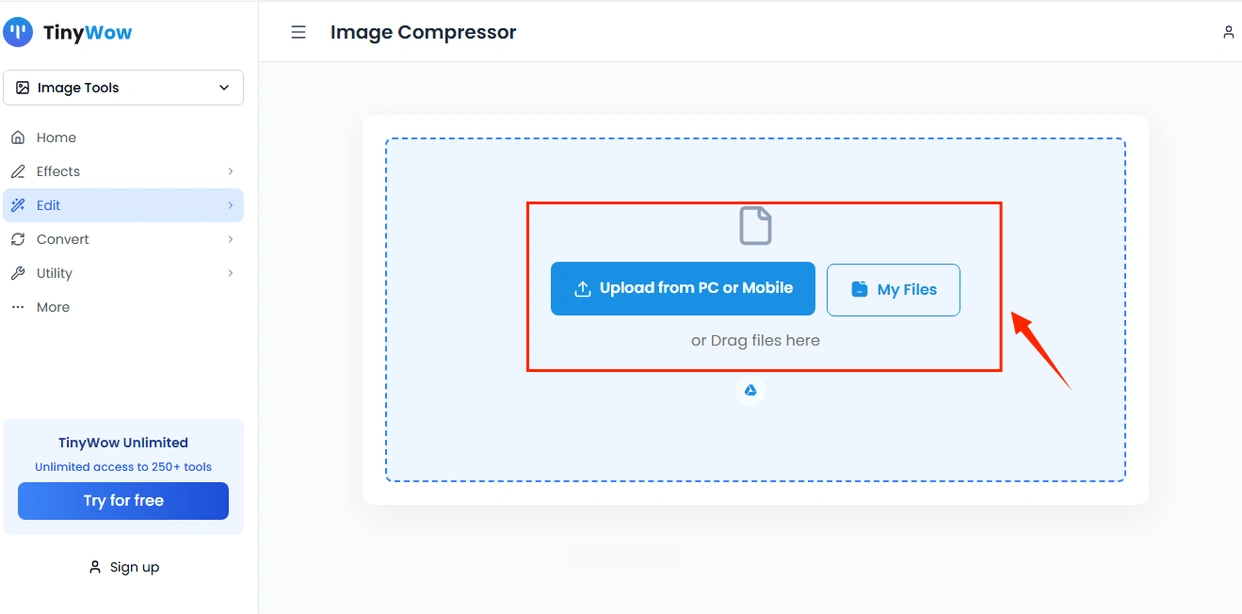Expand the Utility submenu chevron

[x=230, y=274]
